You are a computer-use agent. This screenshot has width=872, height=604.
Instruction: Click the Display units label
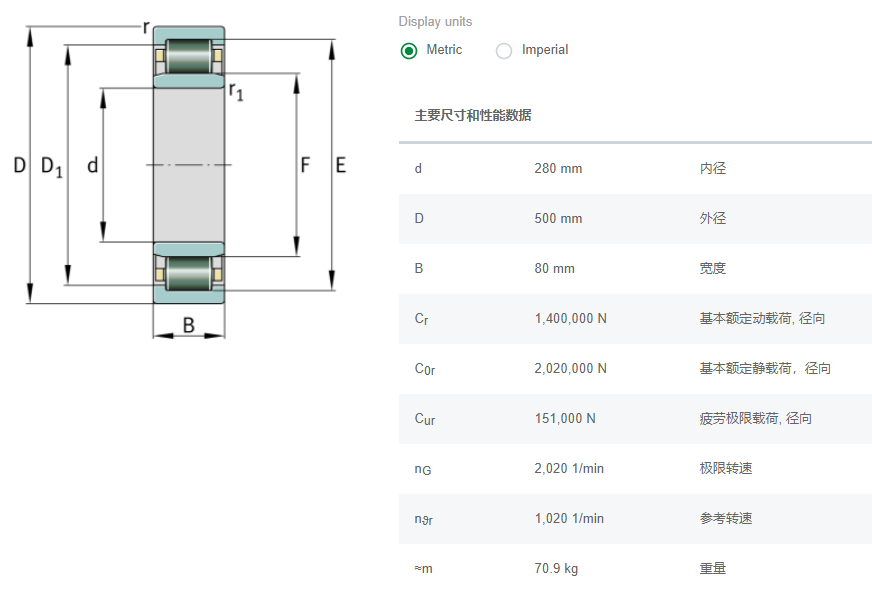pos(435,22)
